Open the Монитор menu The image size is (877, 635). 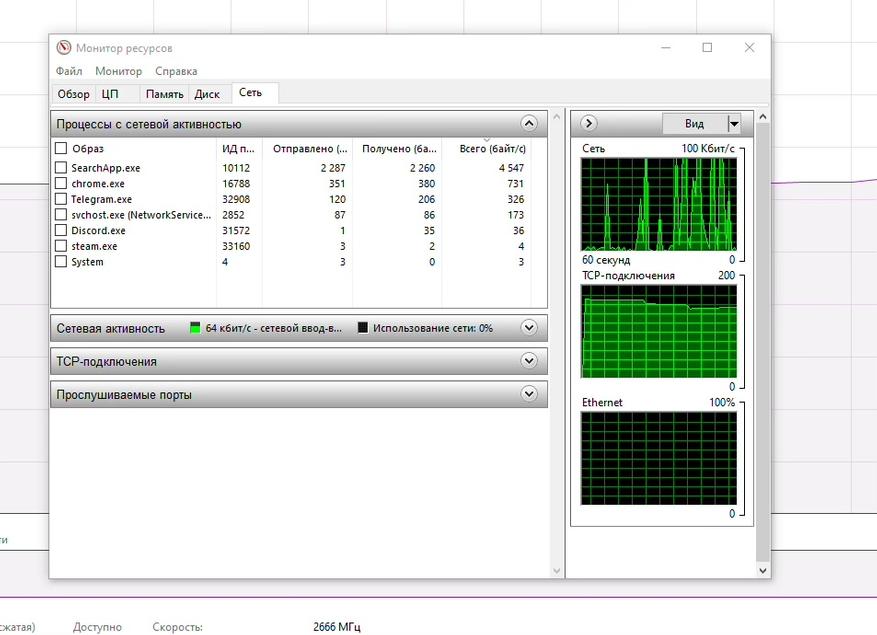pos(119,71)
